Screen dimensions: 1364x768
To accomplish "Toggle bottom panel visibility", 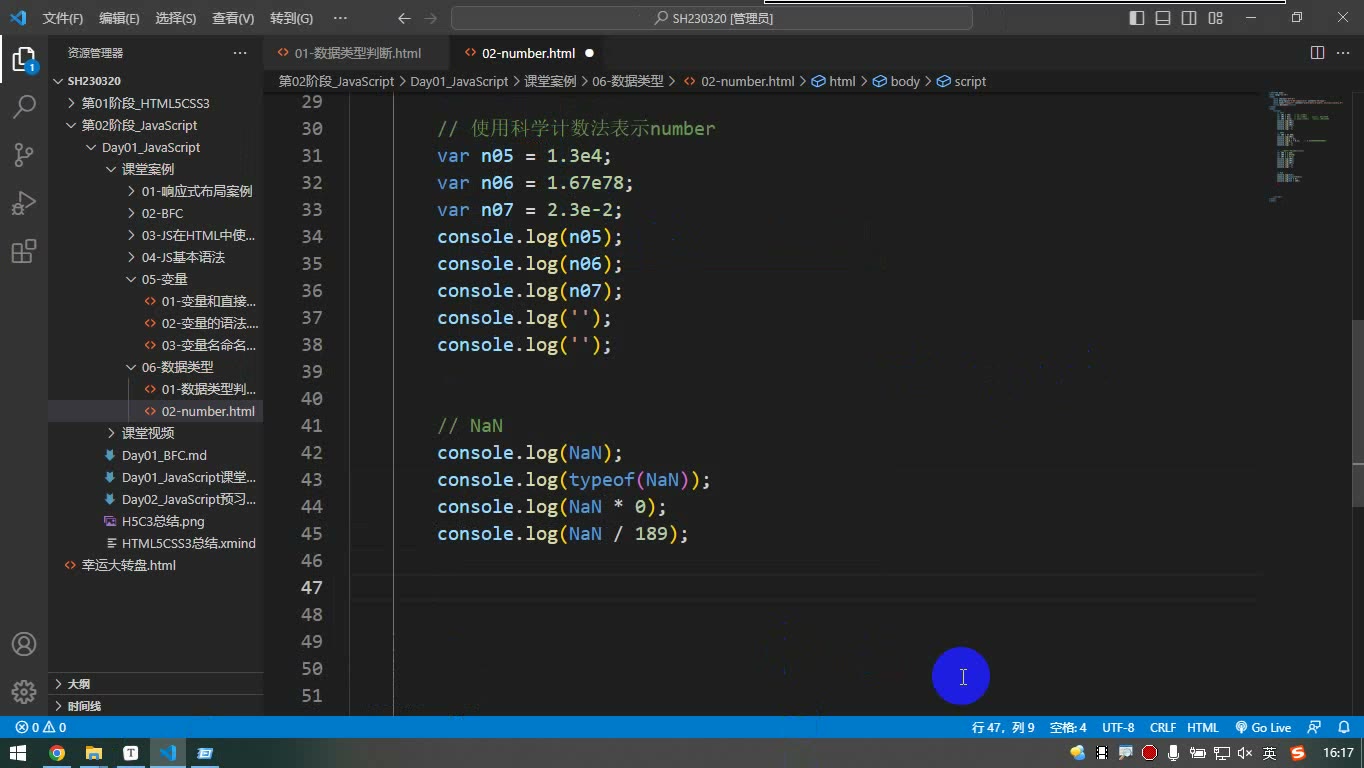I will point(1163,18).
